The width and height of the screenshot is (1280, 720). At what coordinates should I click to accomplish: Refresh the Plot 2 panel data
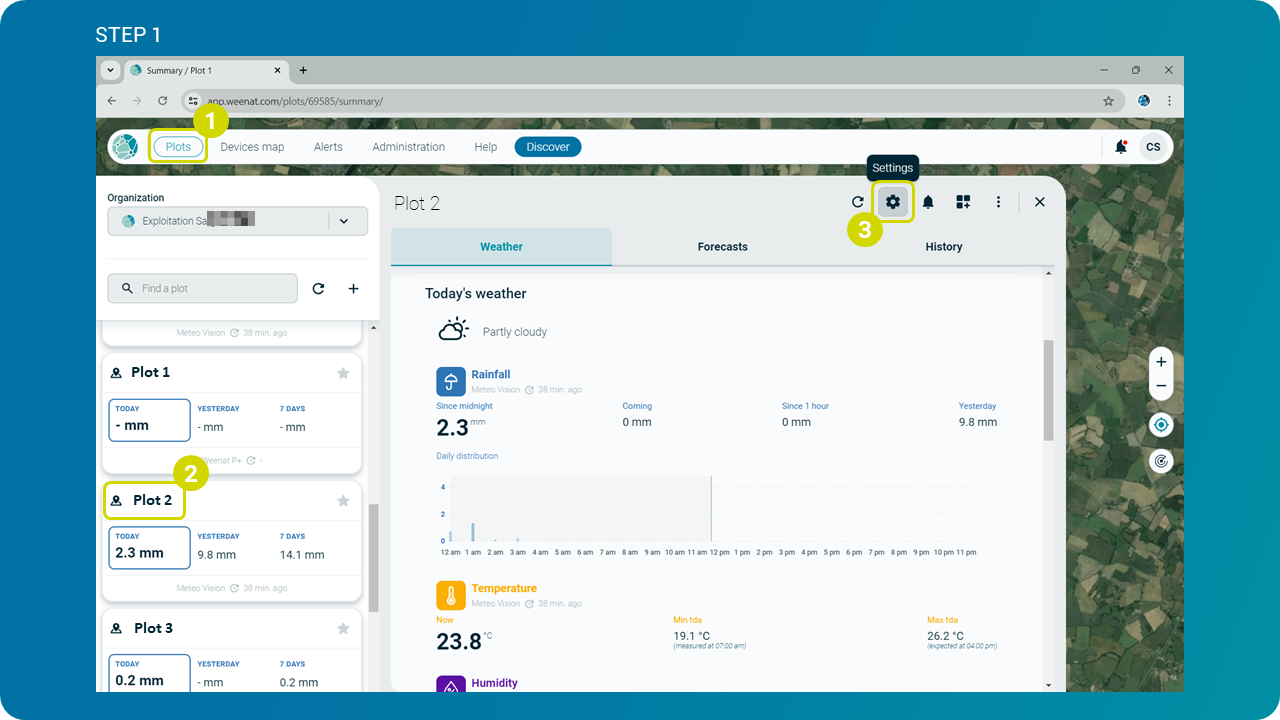coord(857,202)
